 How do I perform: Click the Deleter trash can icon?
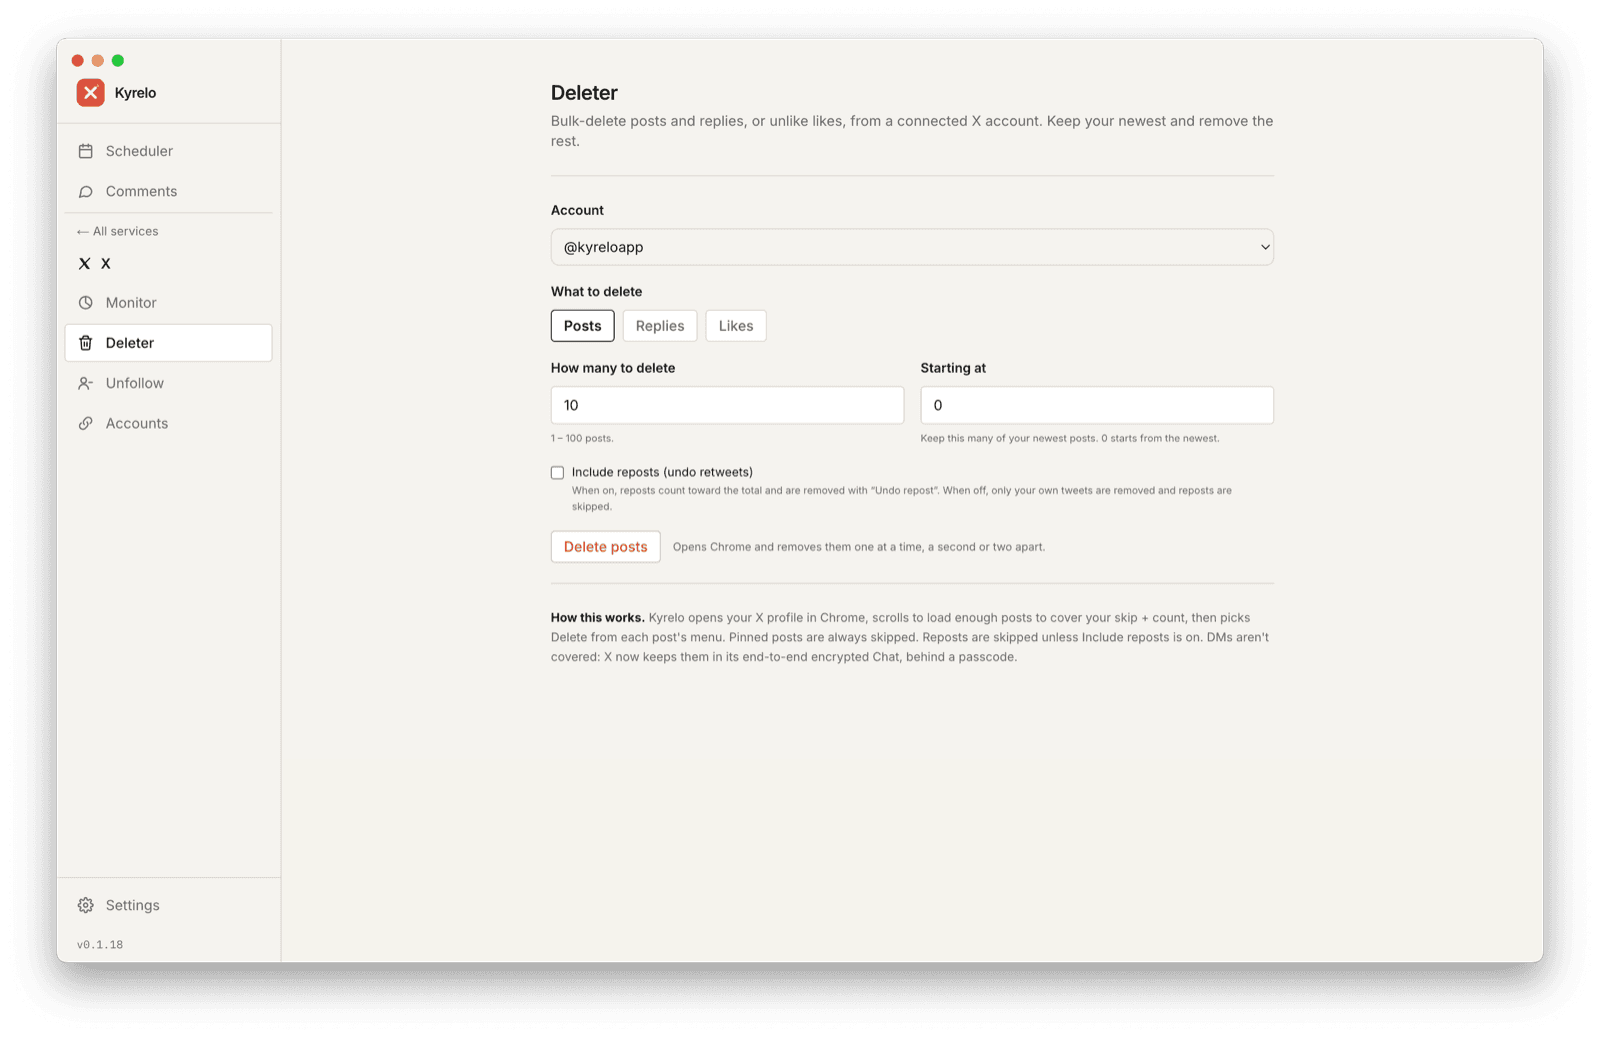(x=86, y=343)
